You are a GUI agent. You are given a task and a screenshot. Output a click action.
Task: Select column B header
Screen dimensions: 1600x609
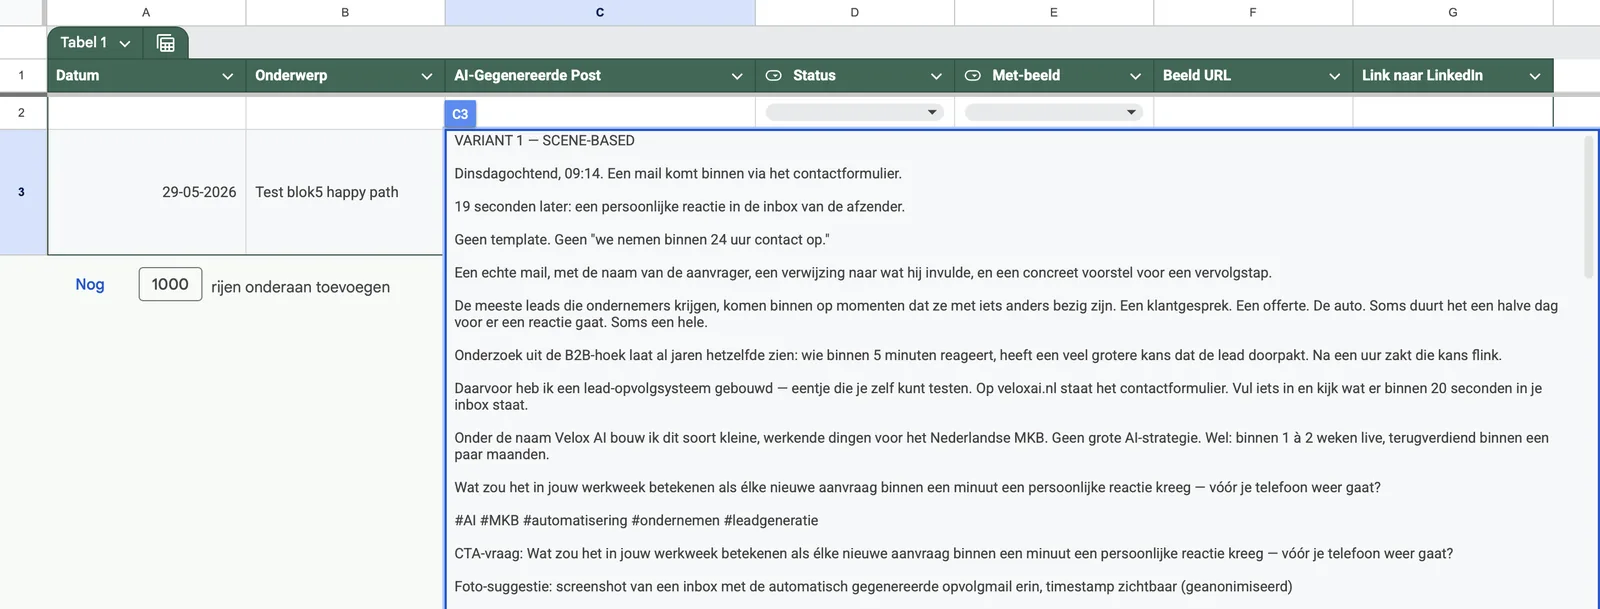pyautogui.click(x=345, y=12)
